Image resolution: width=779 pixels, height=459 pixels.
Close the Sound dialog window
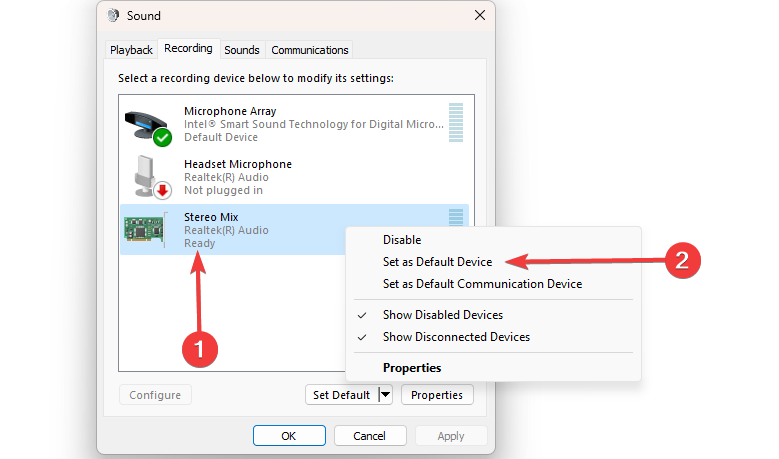coord(479,15)
